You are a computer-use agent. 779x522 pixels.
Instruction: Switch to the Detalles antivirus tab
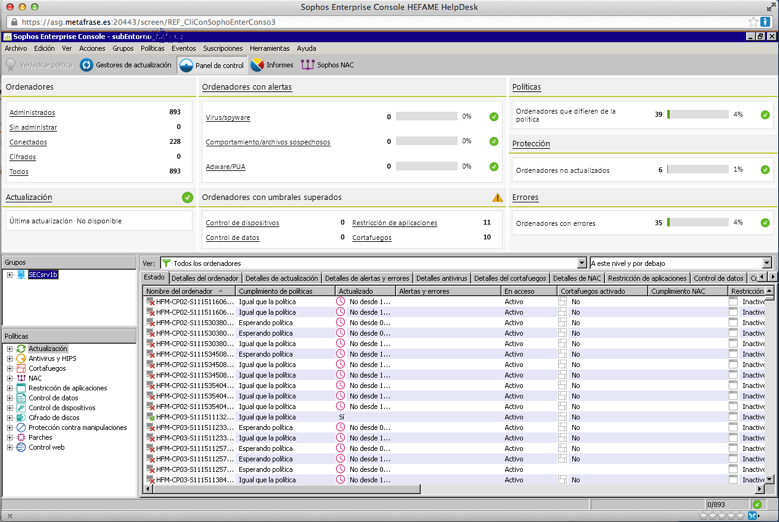click(x=441, y=278)
